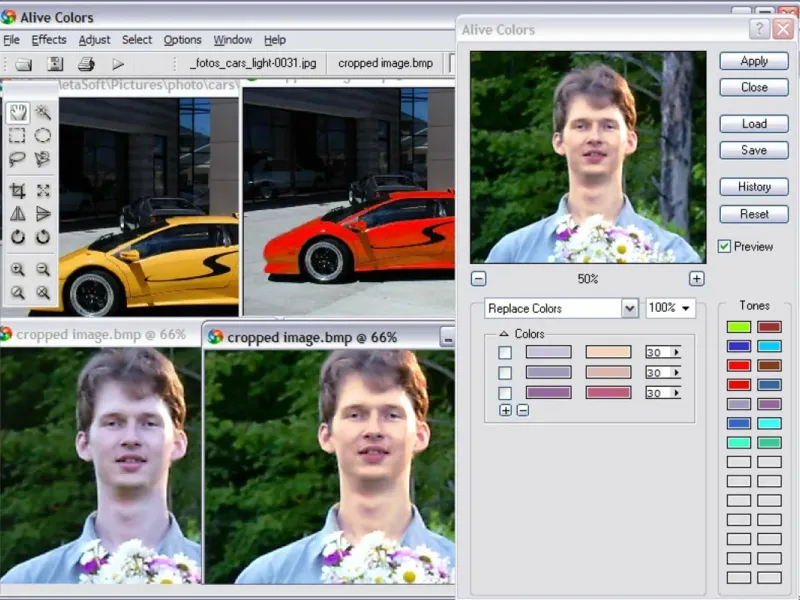Select the Magic Wand tool
Screen dimensions: 800x600
pos(43,112)
